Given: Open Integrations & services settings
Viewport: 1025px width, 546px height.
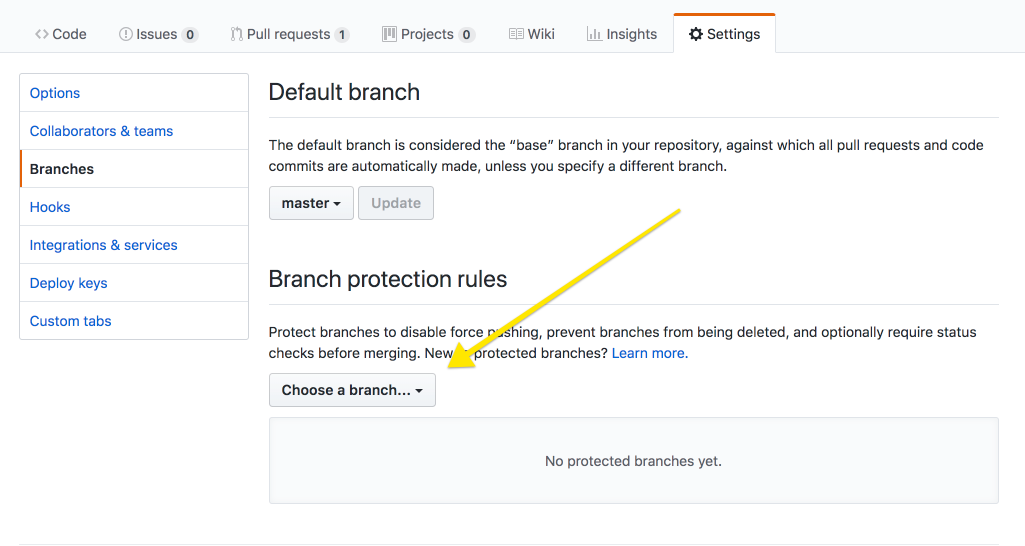Looking at the screenshot, I should (x=134, y=245).
